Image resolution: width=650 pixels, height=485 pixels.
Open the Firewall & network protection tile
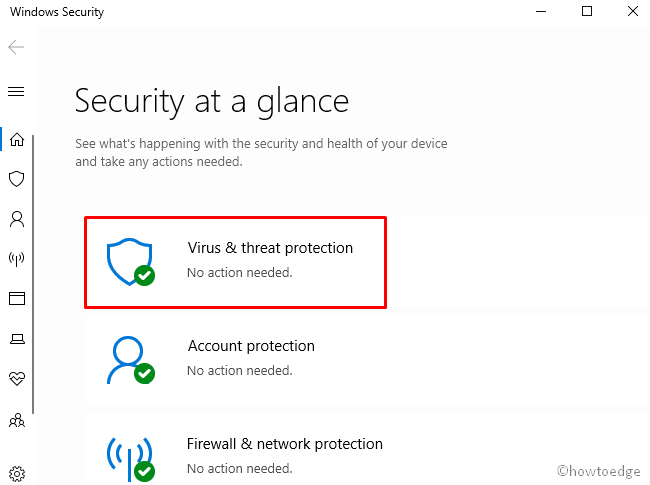coord(284,453)
